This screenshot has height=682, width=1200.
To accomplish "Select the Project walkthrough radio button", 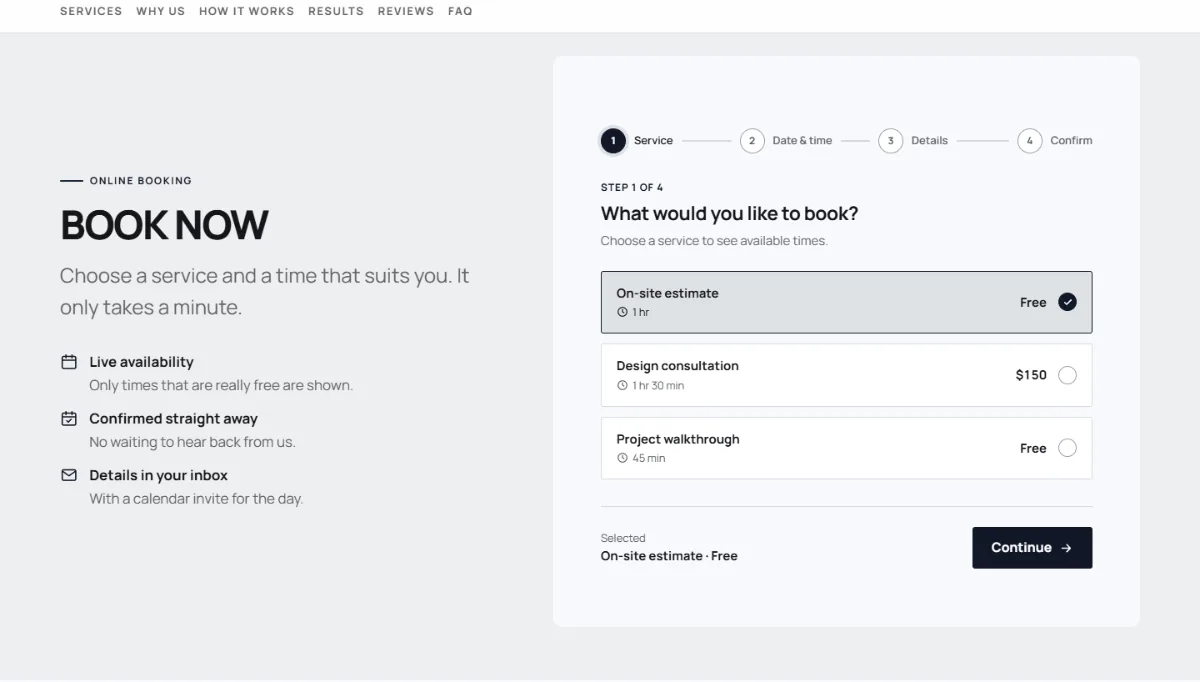I will pos(1067,448).
